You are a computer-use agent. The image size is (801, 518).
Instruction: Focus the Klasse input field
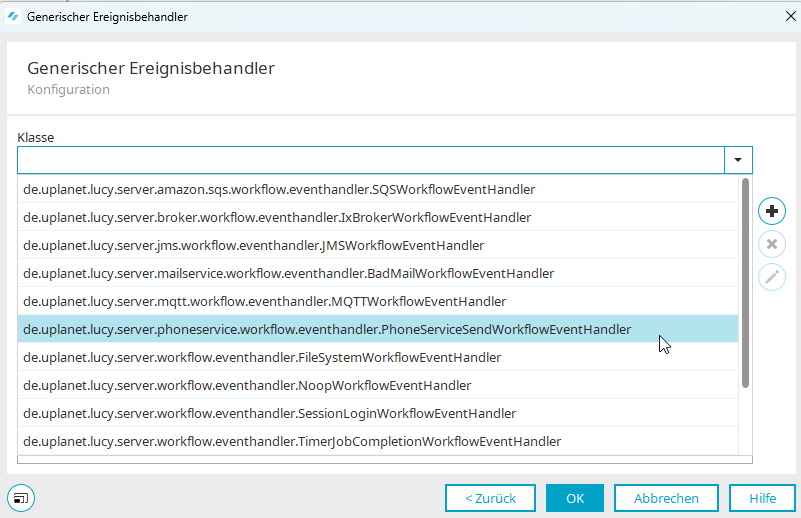(x=371, y=160)
